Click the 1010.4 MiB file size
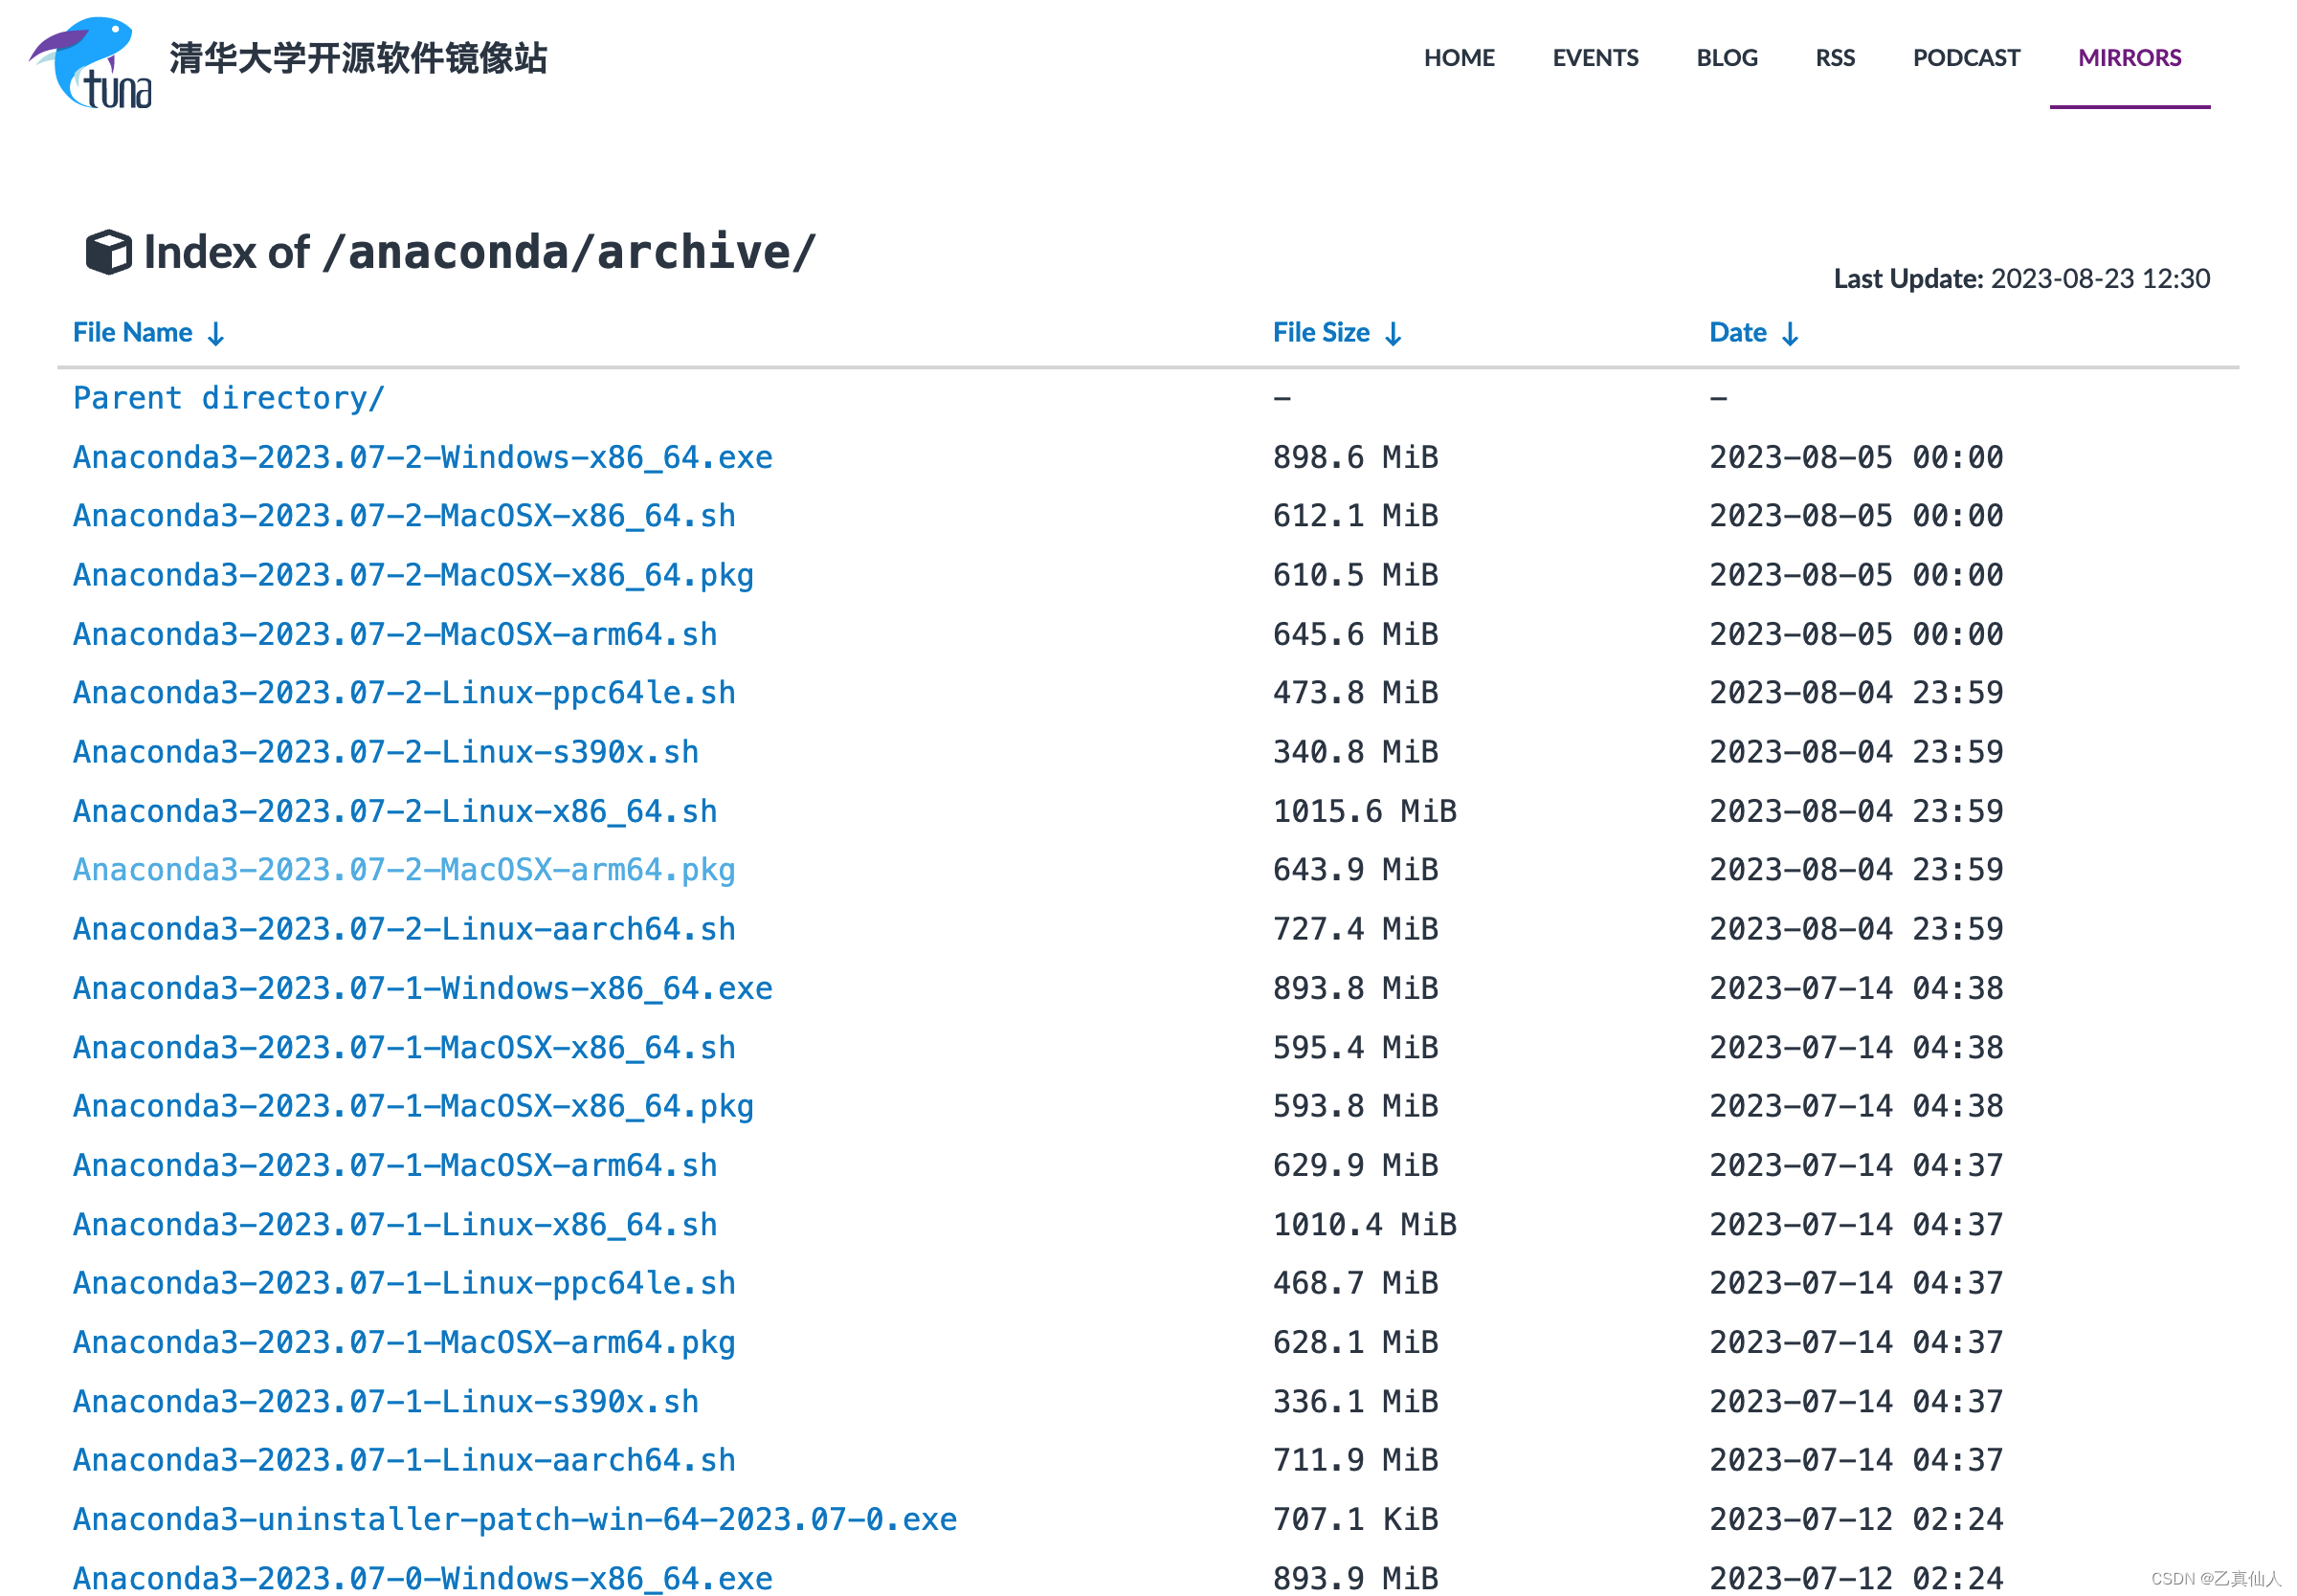Viewport: 2297px width, 1596px height. pyautogui.click(x=1364, y=1224)
